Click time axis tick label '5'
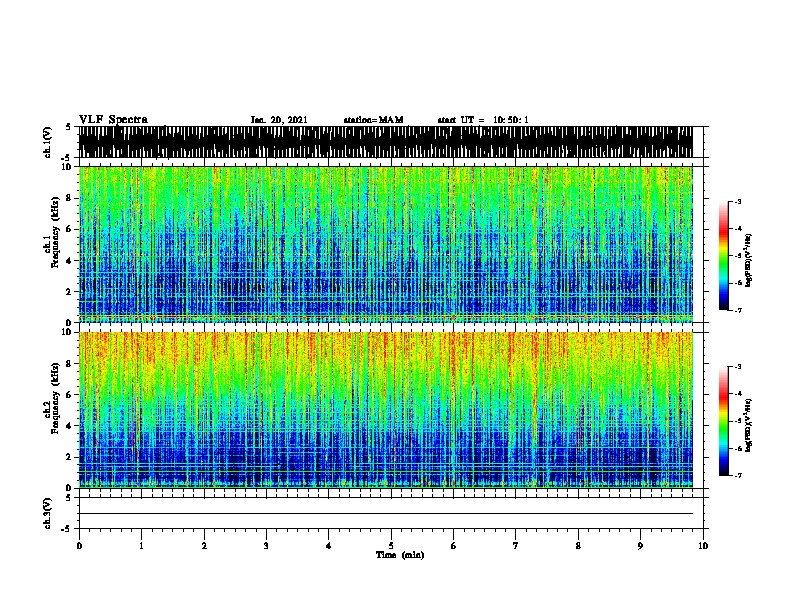The height and width of the screenshot is (612, 792). point(391,546)
